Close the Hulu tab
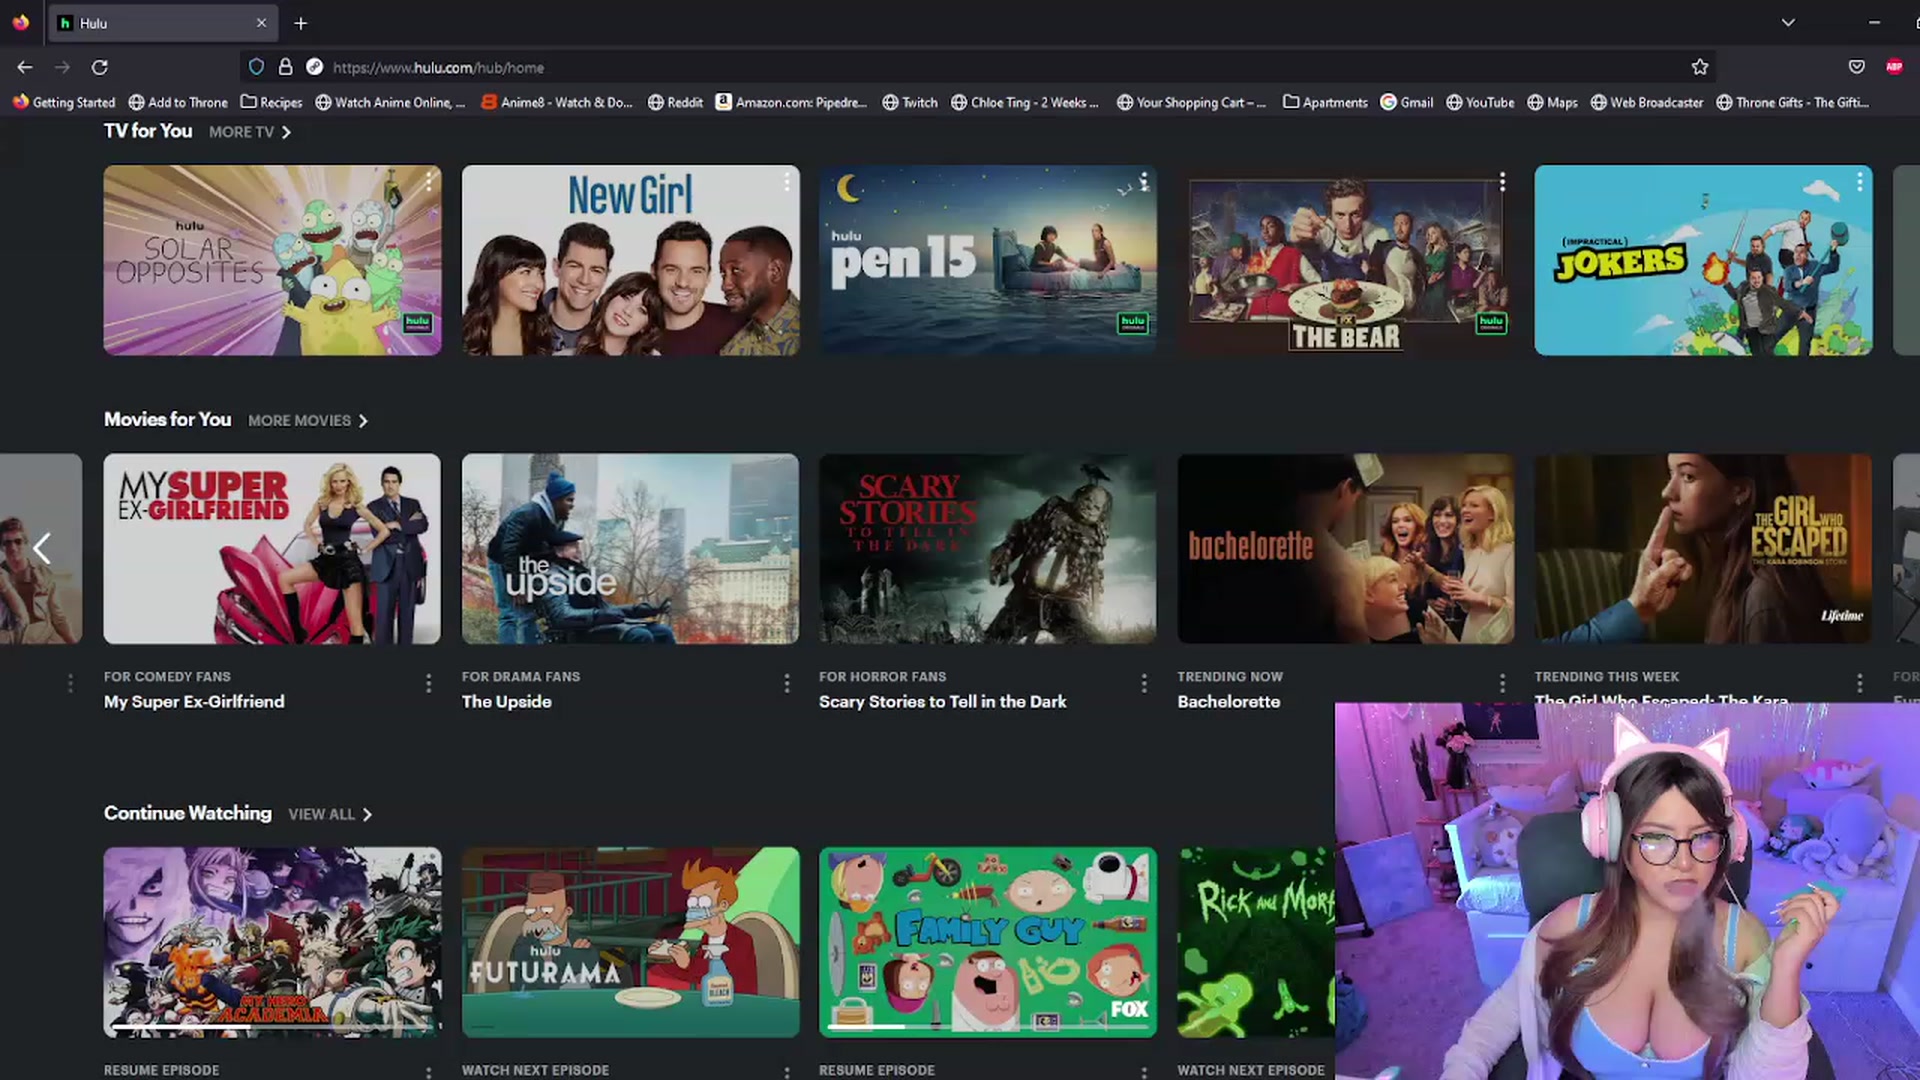Screen dimensions: 1920x1080 (261, 23)
